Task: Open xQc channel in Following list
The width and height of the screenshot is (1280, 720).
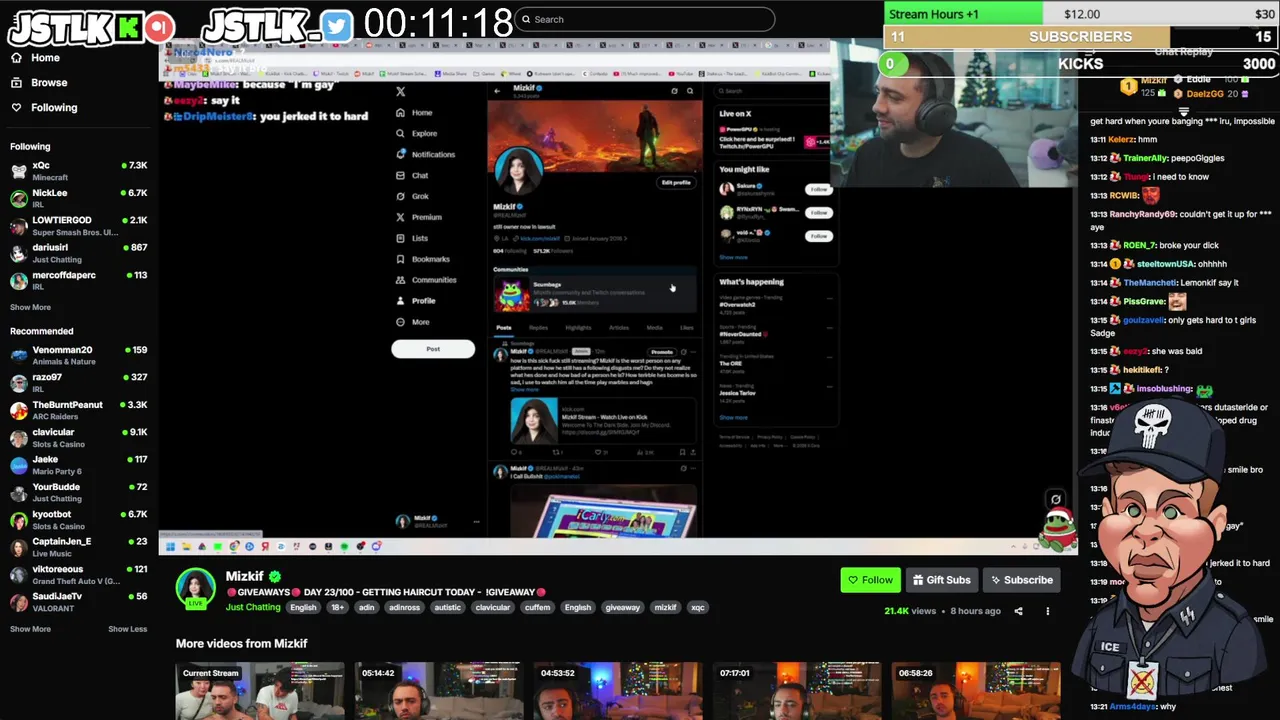Action: tap(78, 171)
